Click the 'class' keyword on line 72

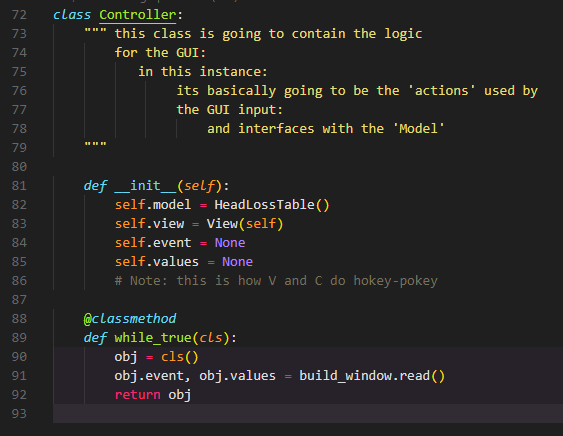(72, 15)
